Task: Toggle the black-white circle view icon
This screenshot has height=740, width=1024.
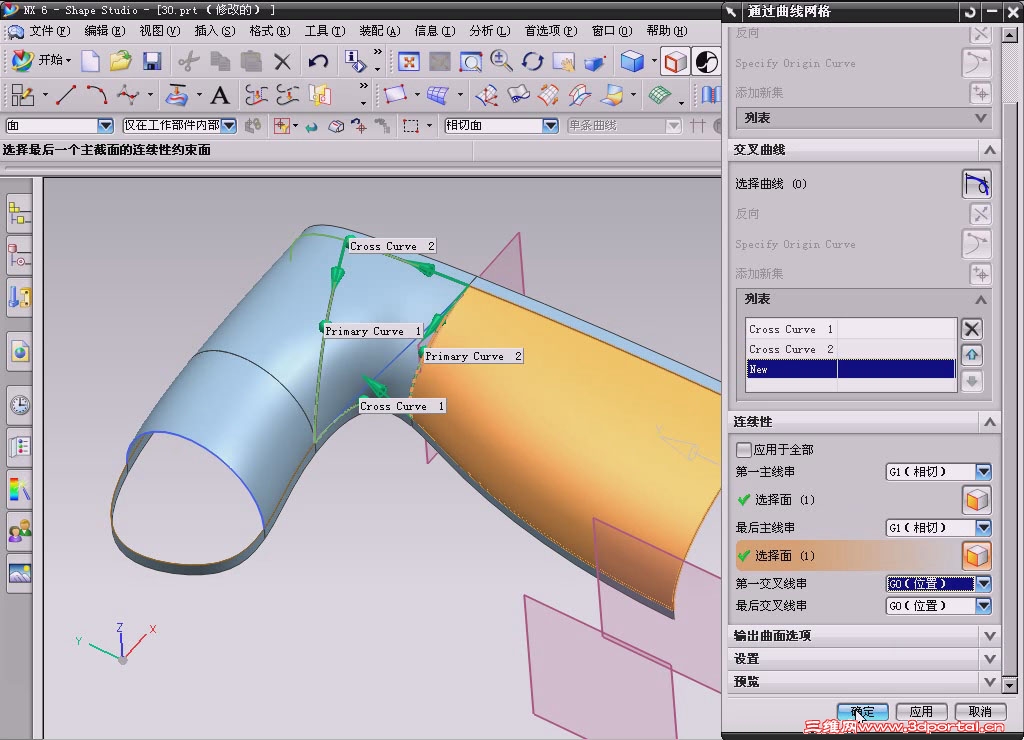Action: (706, 62)
